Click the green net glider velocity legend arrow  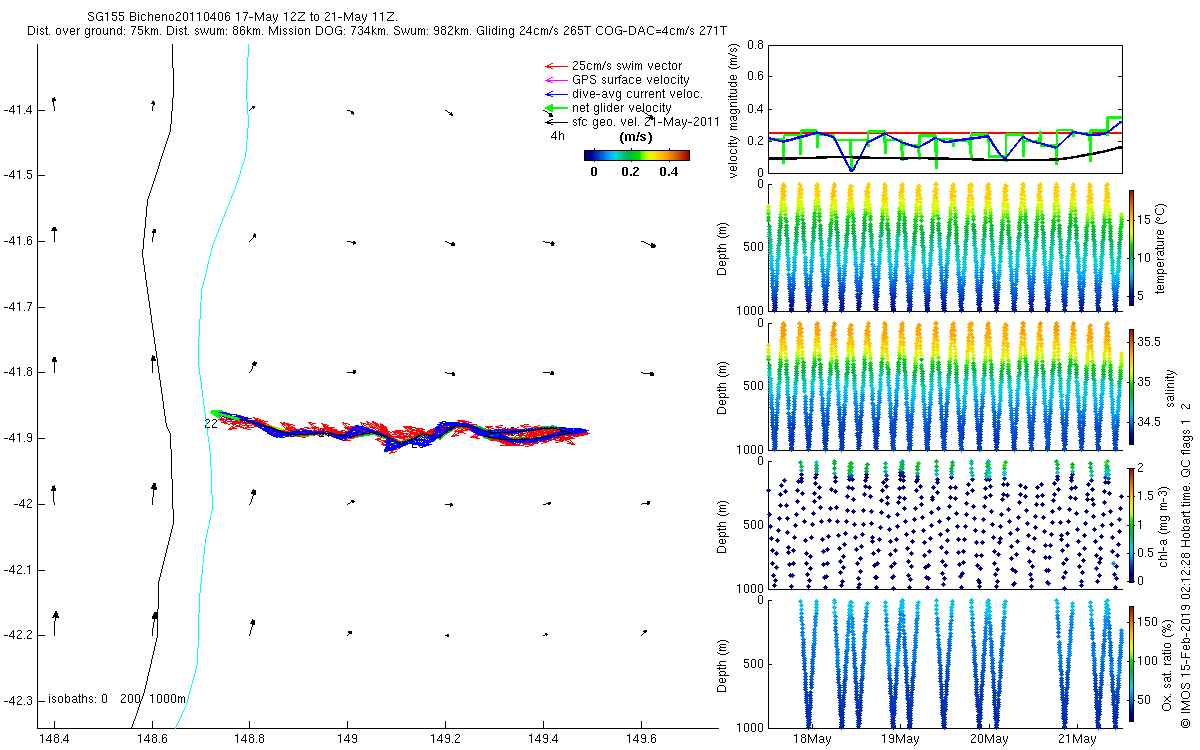click(x=554, y=108)
